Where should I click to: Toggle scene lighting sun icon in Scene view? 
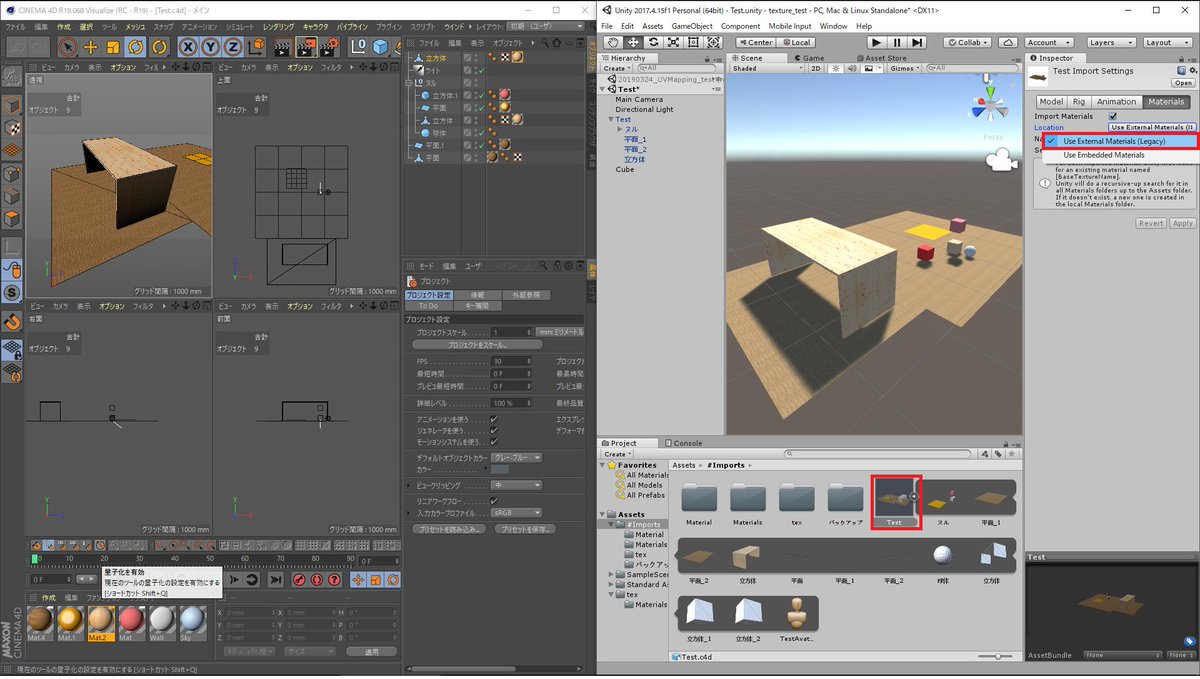click(x=837, y=69)
